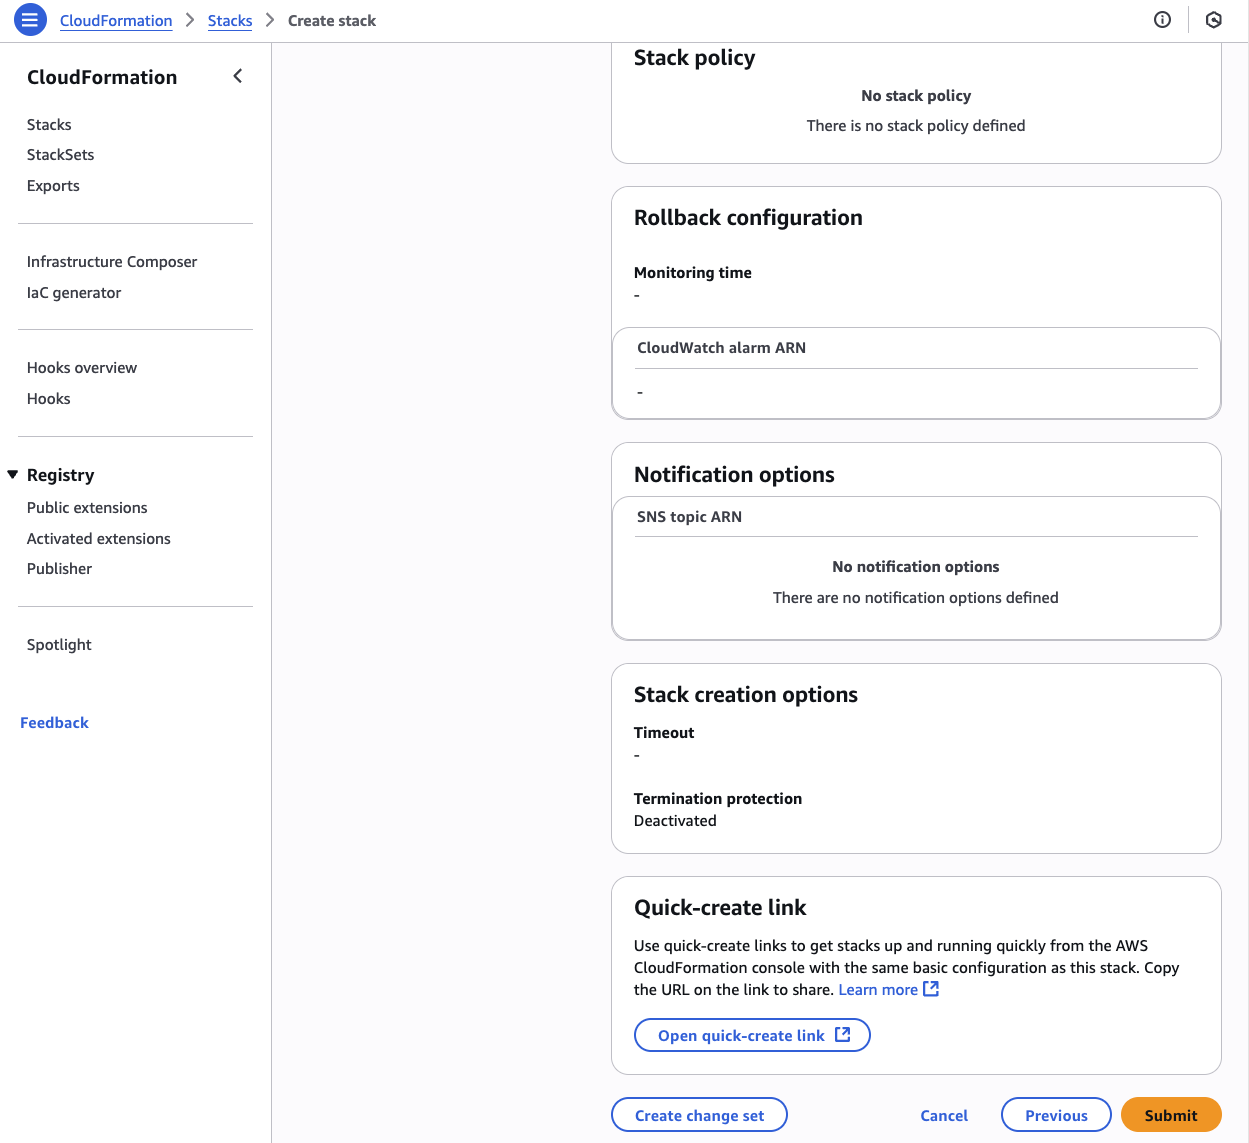Click the hexagon settings icon in header
This screenshot has height=1143, width=1249.
tap(1214, 20)
